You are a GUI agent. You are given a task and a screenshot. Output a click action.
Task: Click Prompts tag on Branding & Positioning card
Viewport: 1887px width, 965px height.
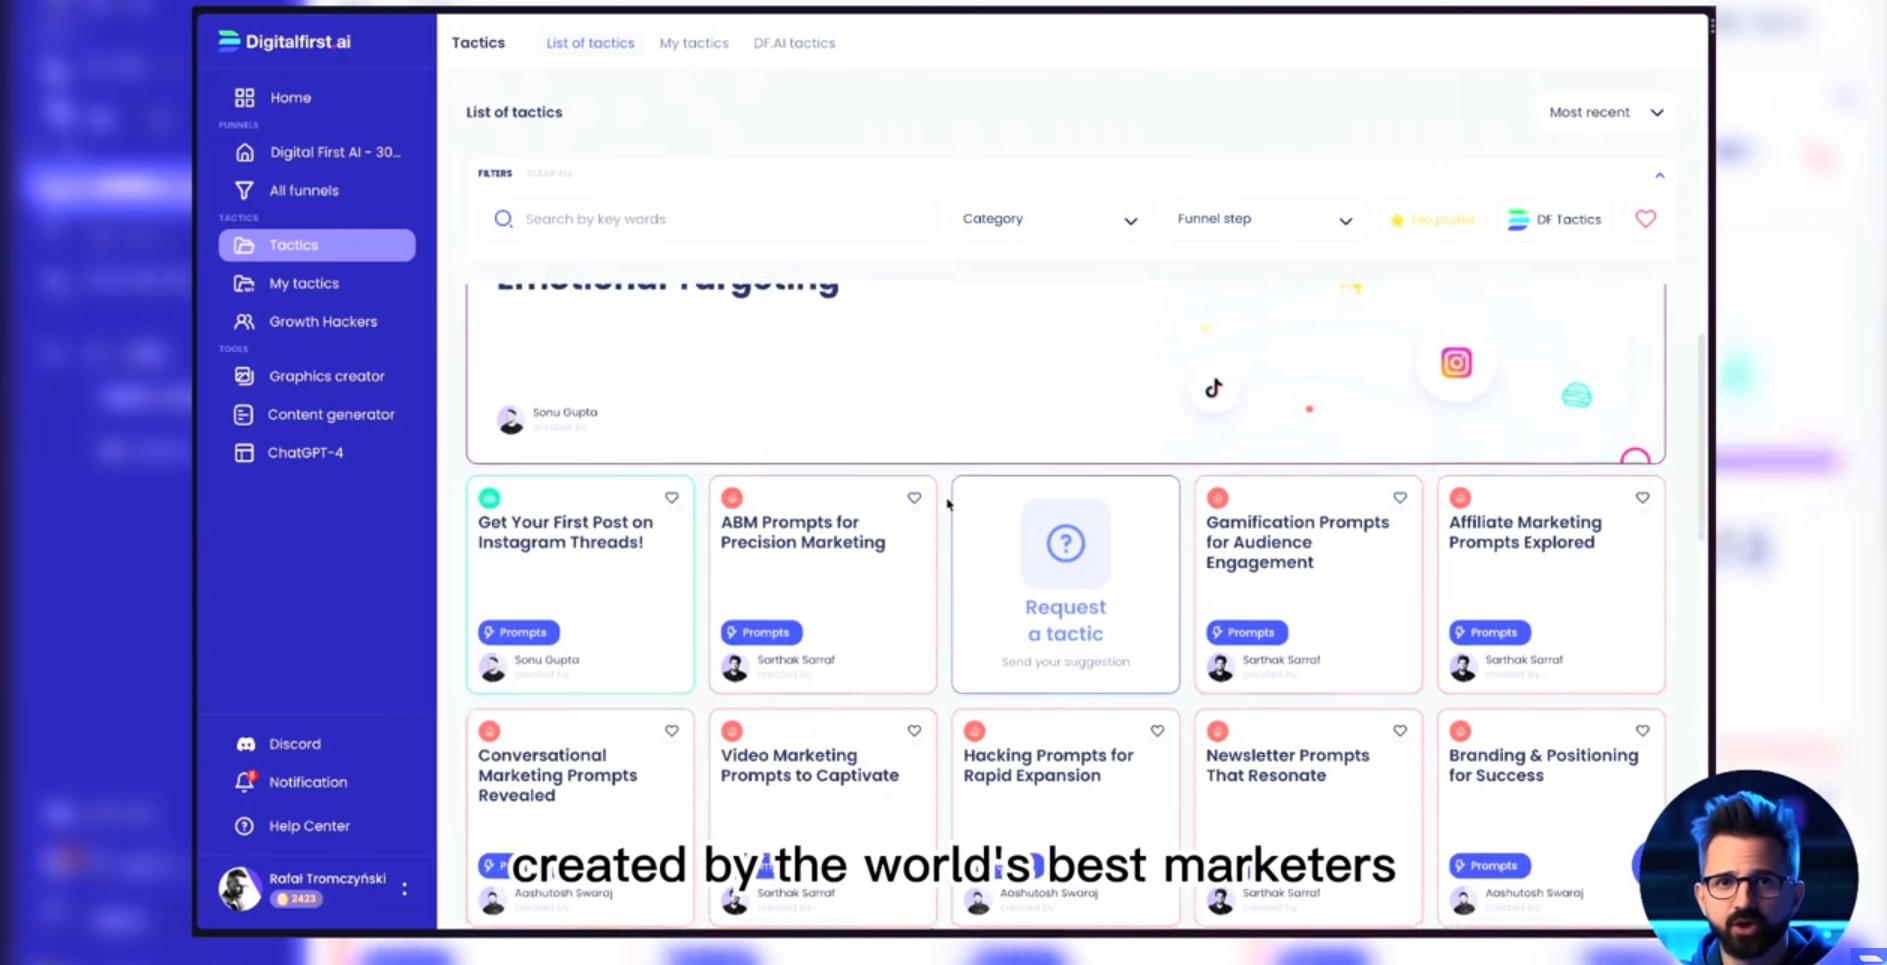click(x=1489, y=866)
